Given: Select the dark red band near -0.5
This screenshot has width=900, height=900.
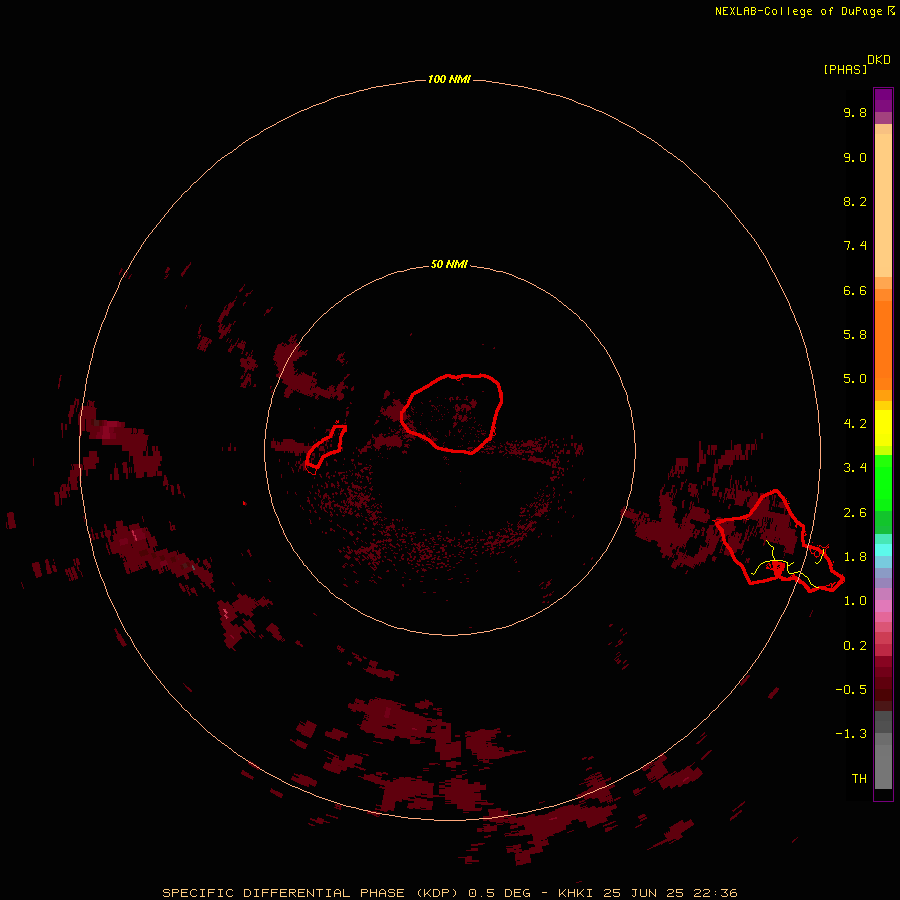Looking at the screenshot, I should (883, 689).
